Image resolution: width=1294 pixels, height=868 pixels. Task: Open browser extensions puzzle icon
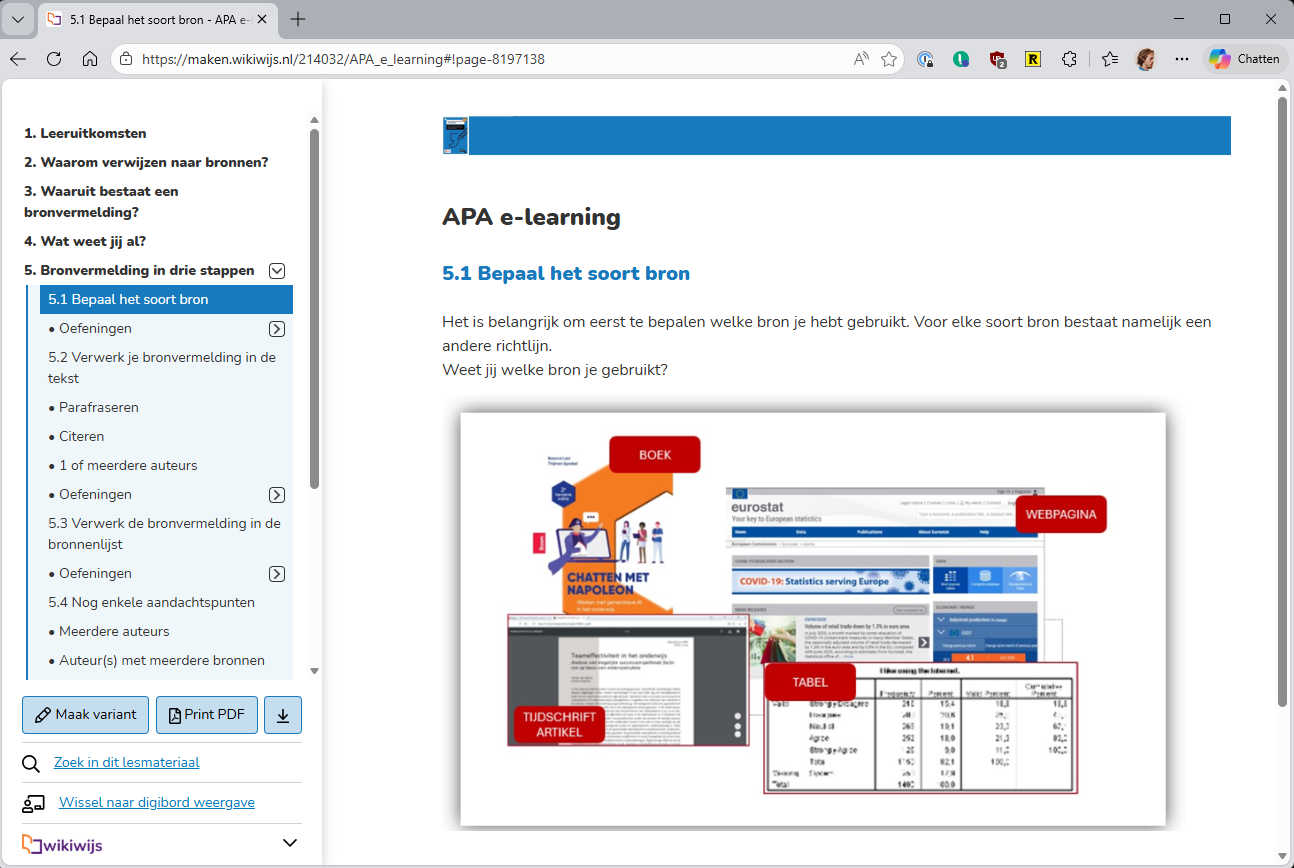click(1069, 59)
